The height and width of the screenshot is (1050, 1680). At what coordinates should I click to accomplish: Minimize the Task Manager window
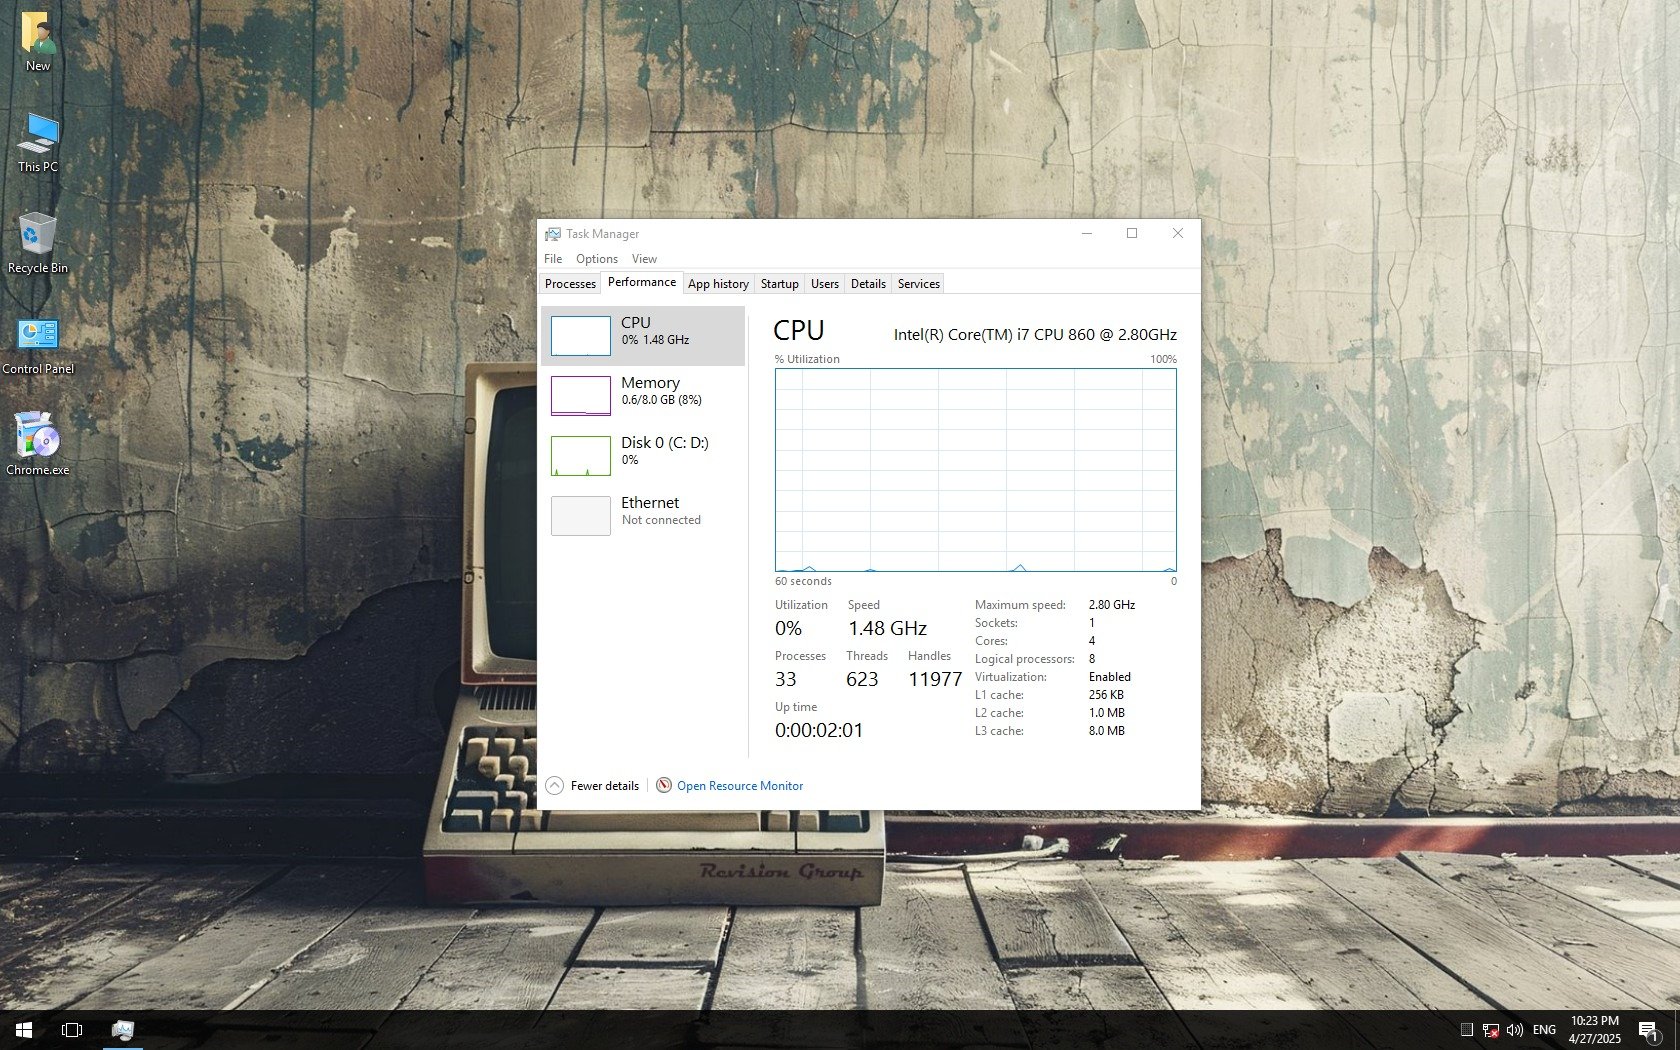(x=1087, y=234)
